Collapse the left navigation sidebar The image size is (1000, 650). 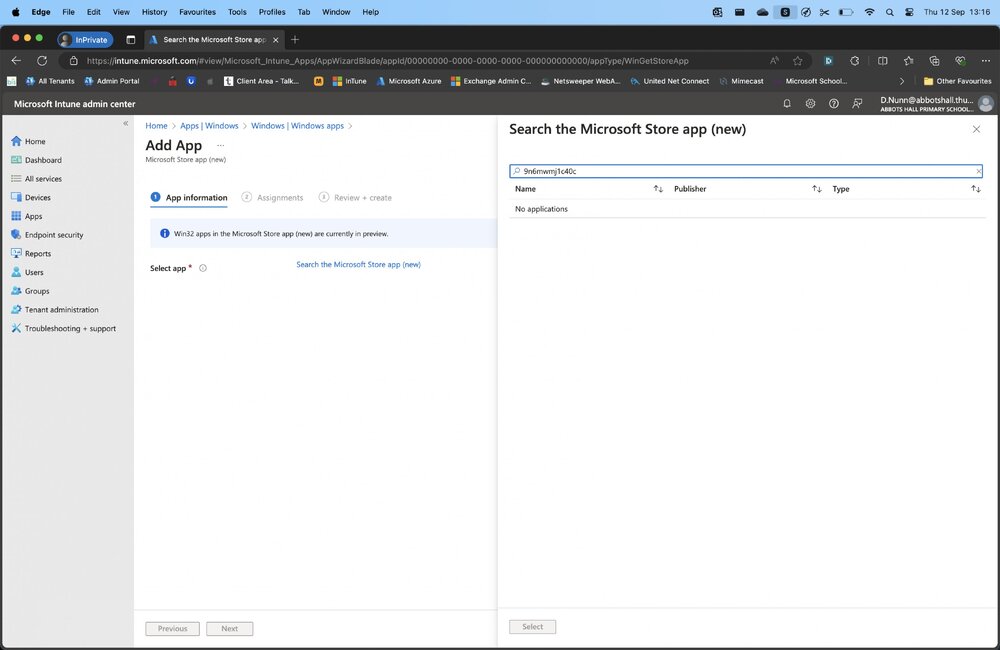(126, 124)
